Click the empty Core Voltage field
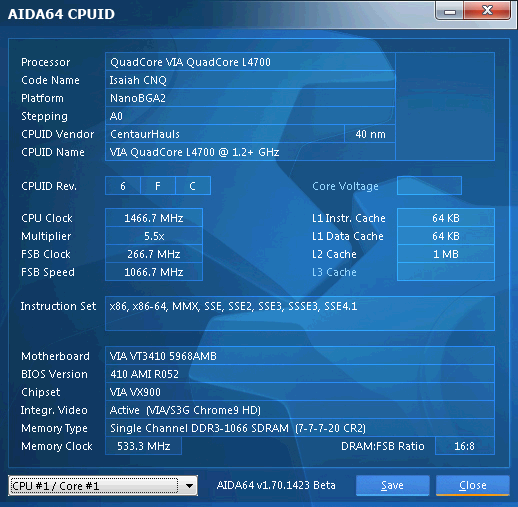 point(429,186)
